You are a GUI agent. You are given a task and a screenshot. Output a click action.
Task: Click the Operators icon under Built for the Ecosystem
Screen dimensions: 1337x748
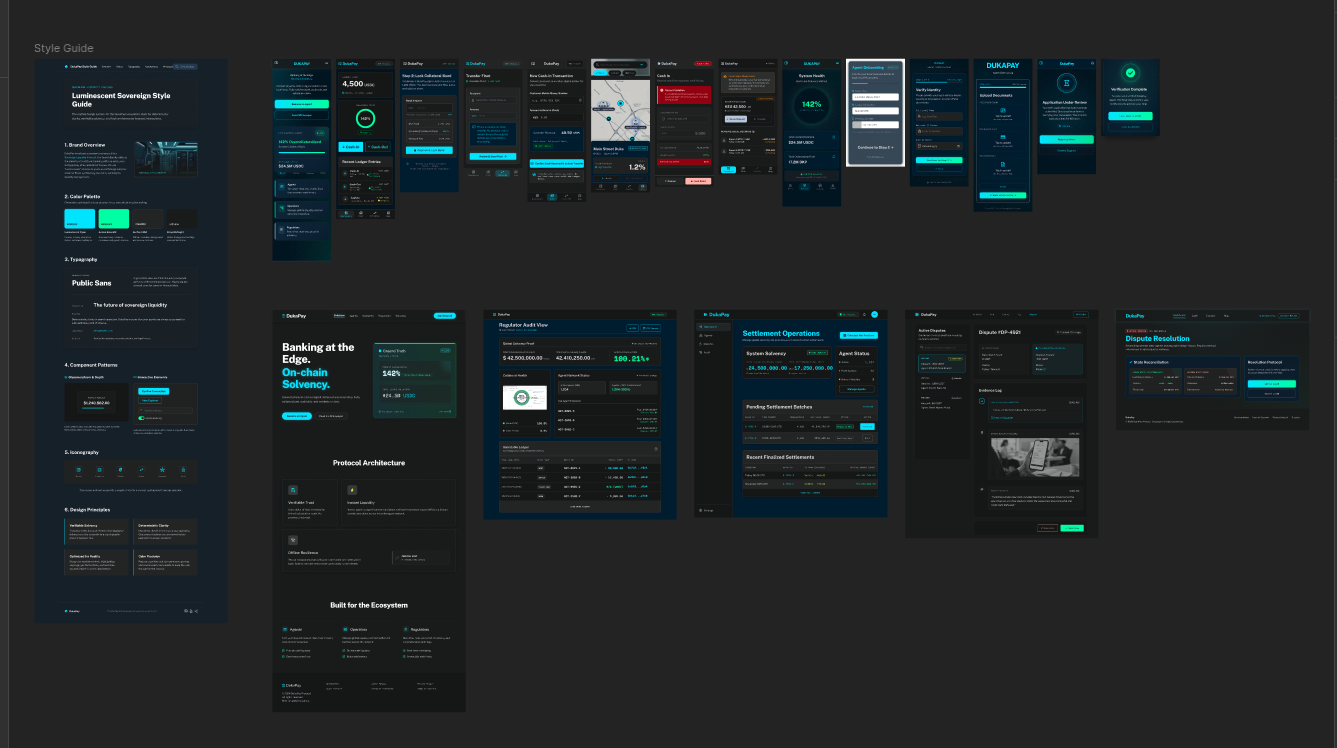[x=346, y=629]
